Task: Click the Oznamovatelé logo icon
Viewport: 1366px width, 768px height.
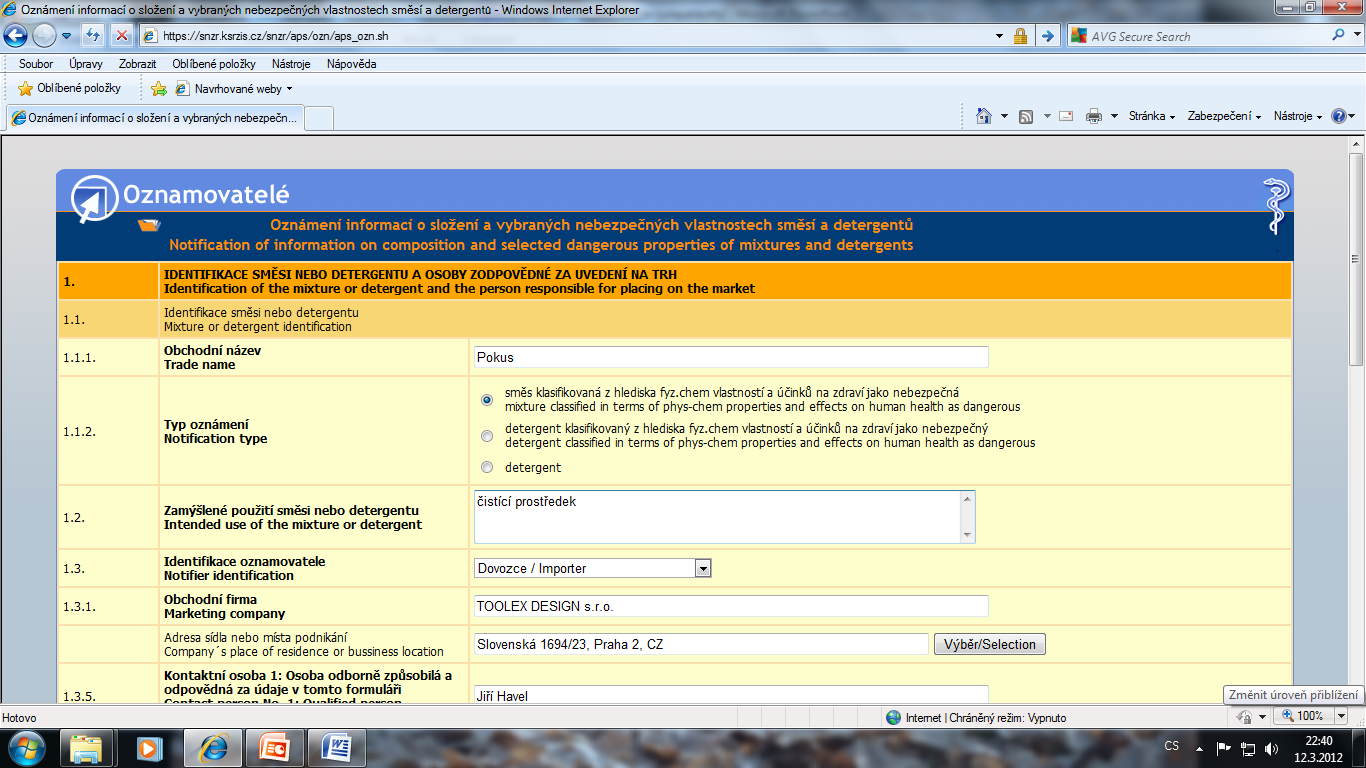Action: click(x=95, y=198)
